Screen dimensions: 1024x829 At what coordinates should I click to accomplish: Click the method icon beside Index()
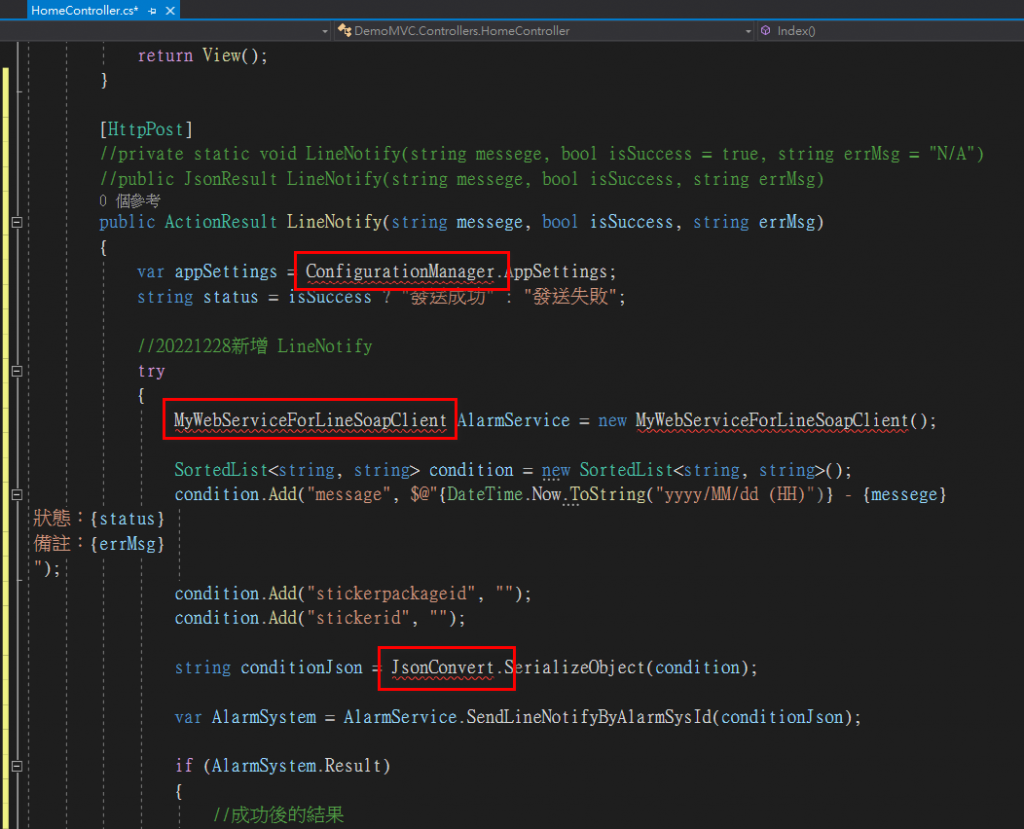tap(765, 31)
